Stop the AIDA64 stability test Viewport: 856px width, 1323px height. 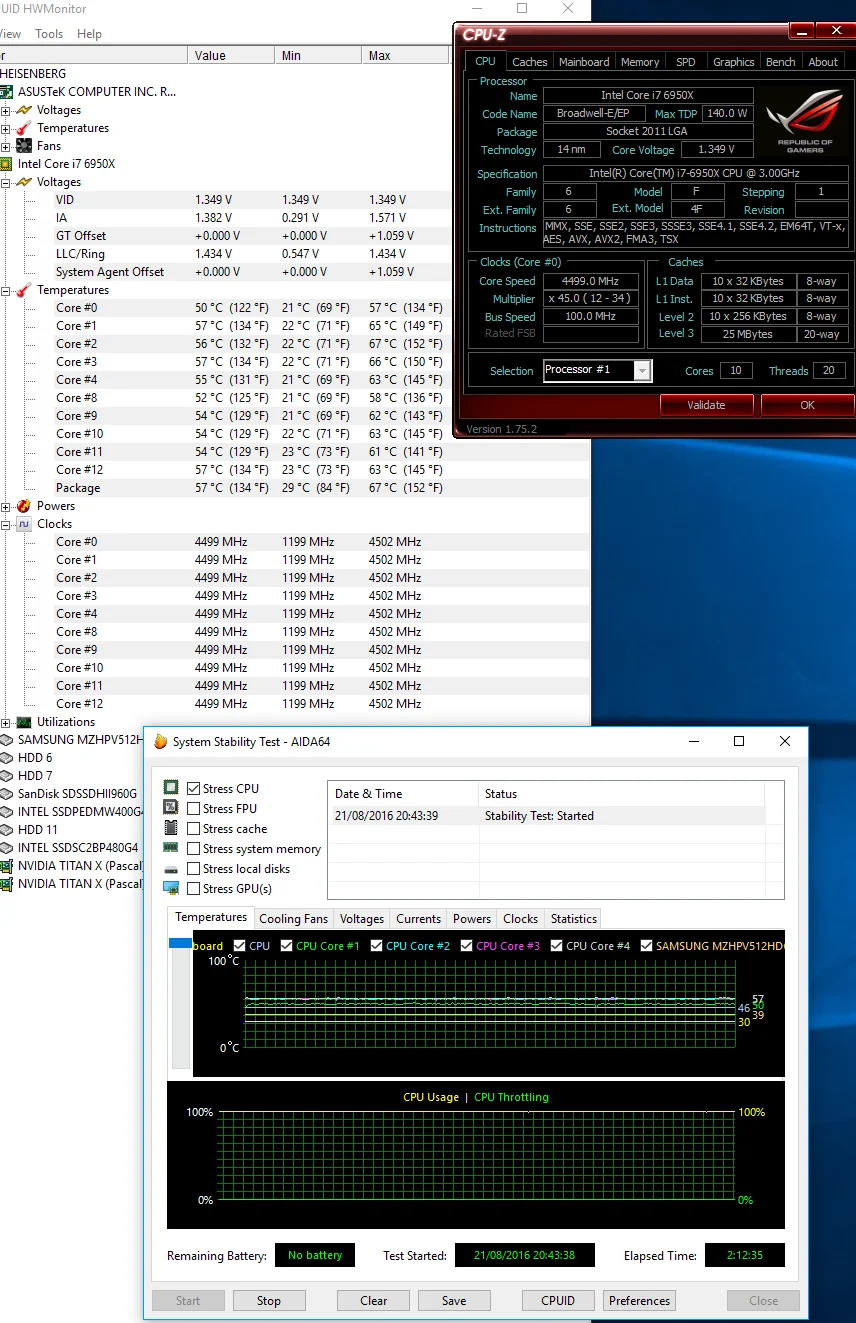269,1301
